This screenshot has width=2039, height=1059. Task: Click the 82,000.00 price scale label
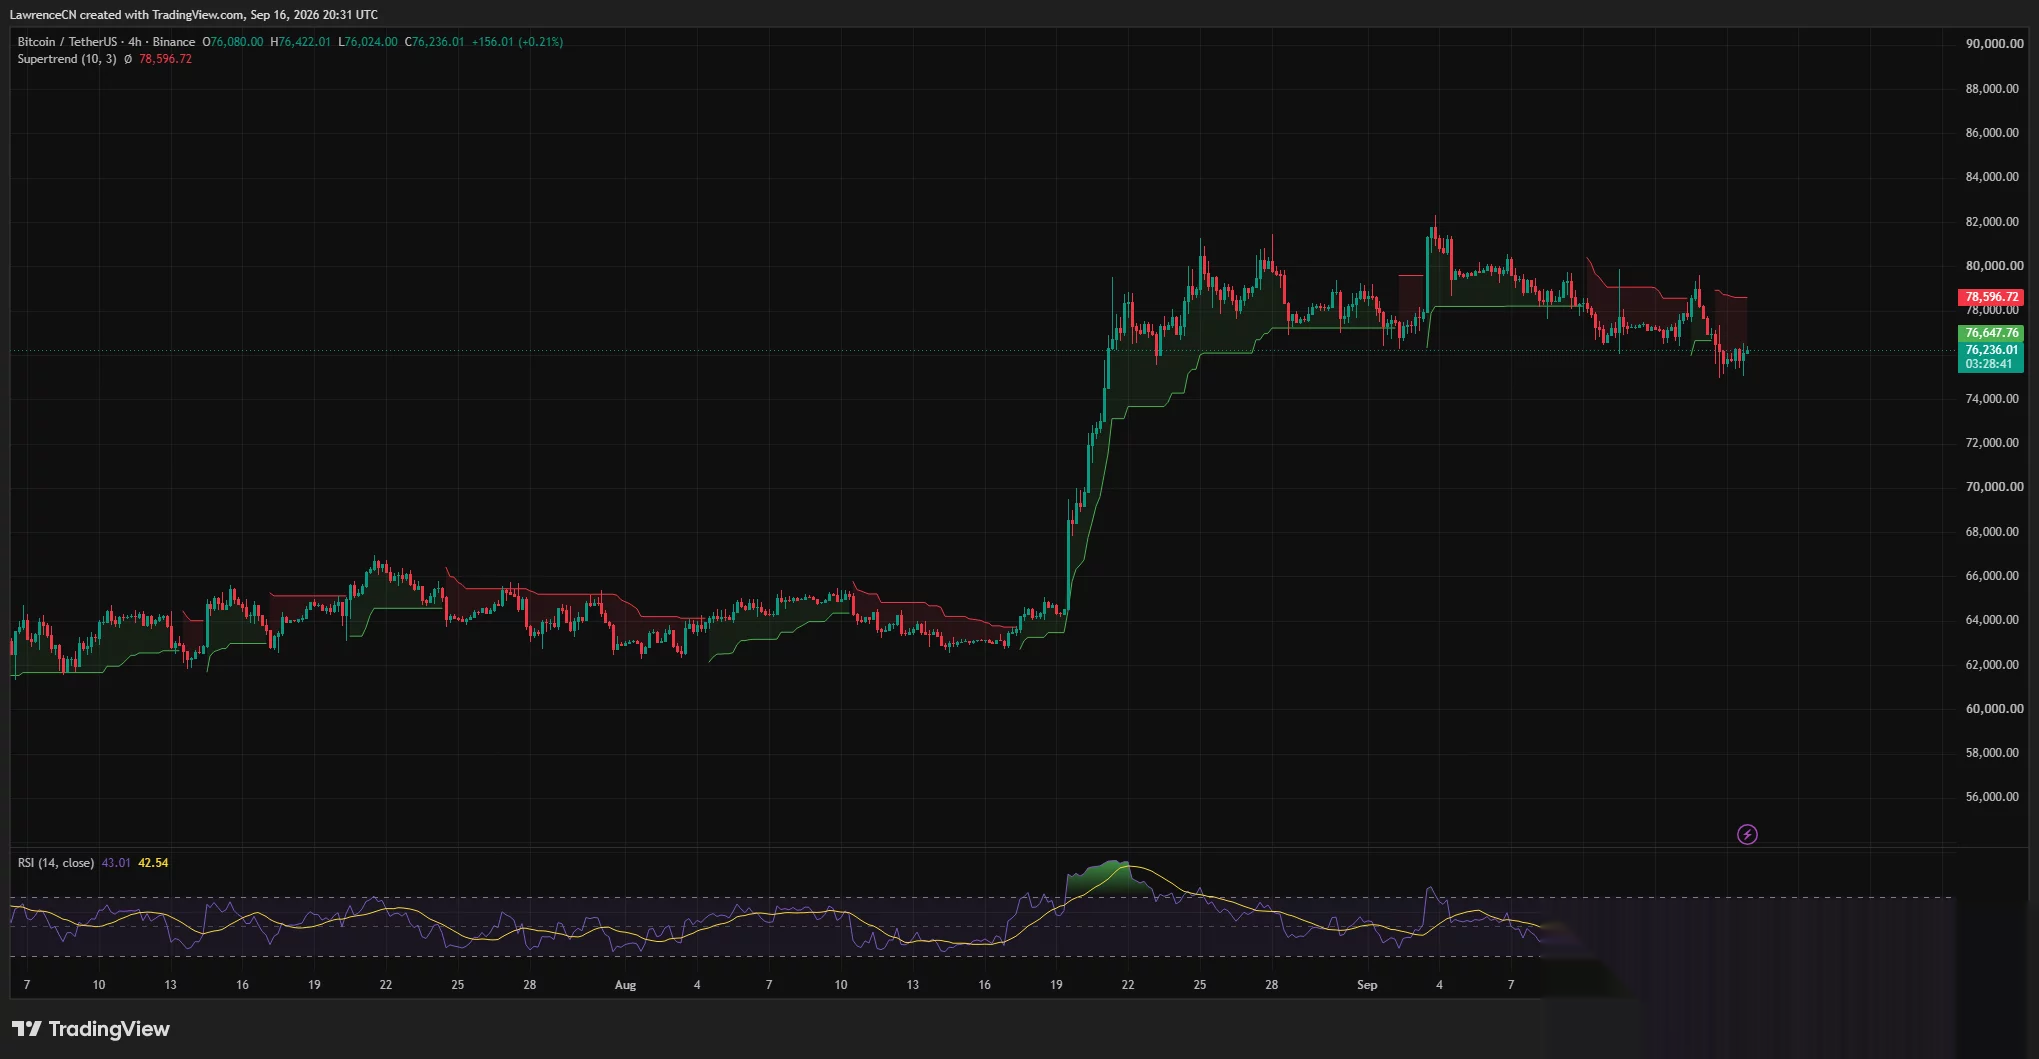coord(1994,222)
